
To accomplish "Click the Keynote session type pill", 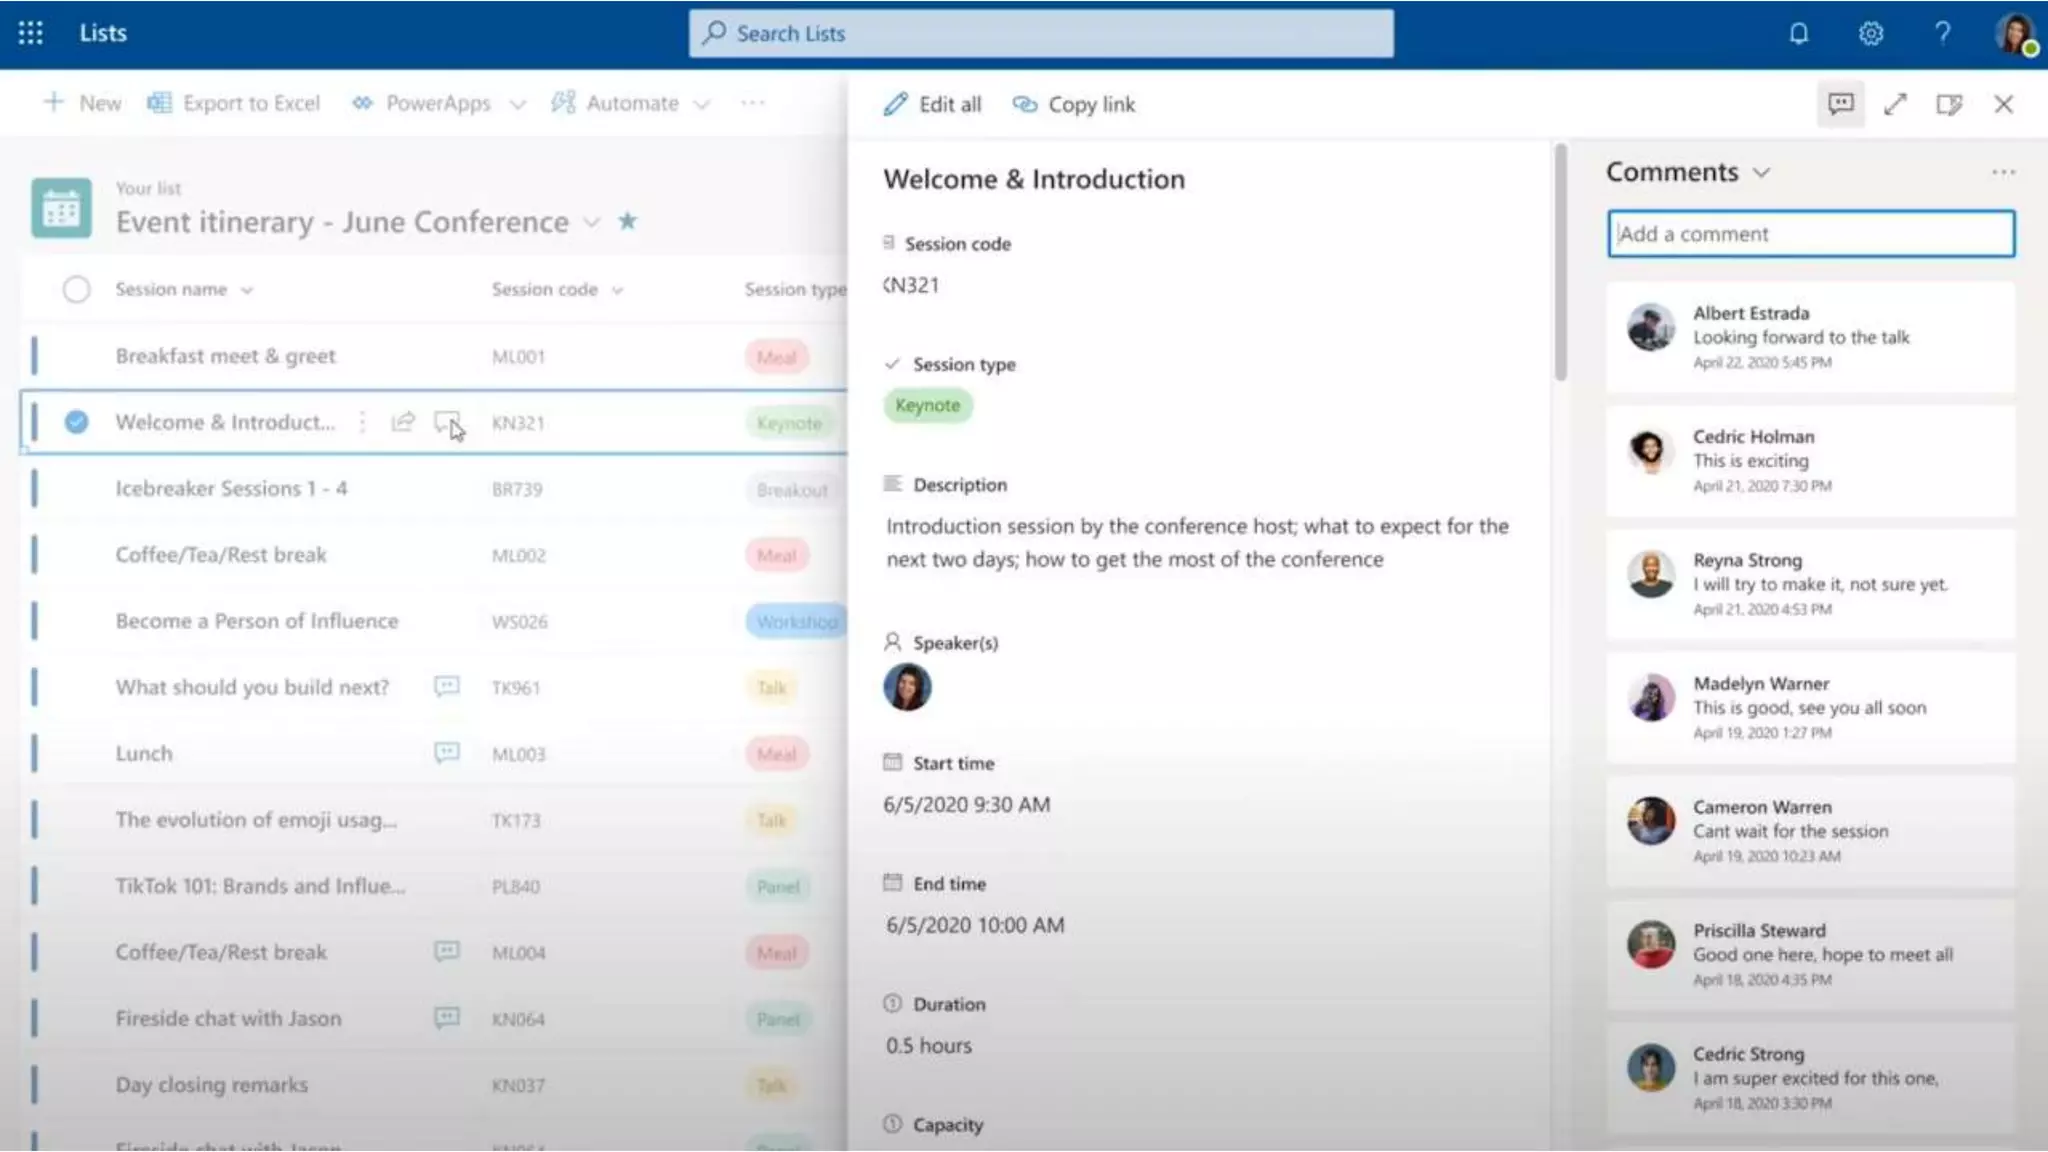I will click(927, 405).
